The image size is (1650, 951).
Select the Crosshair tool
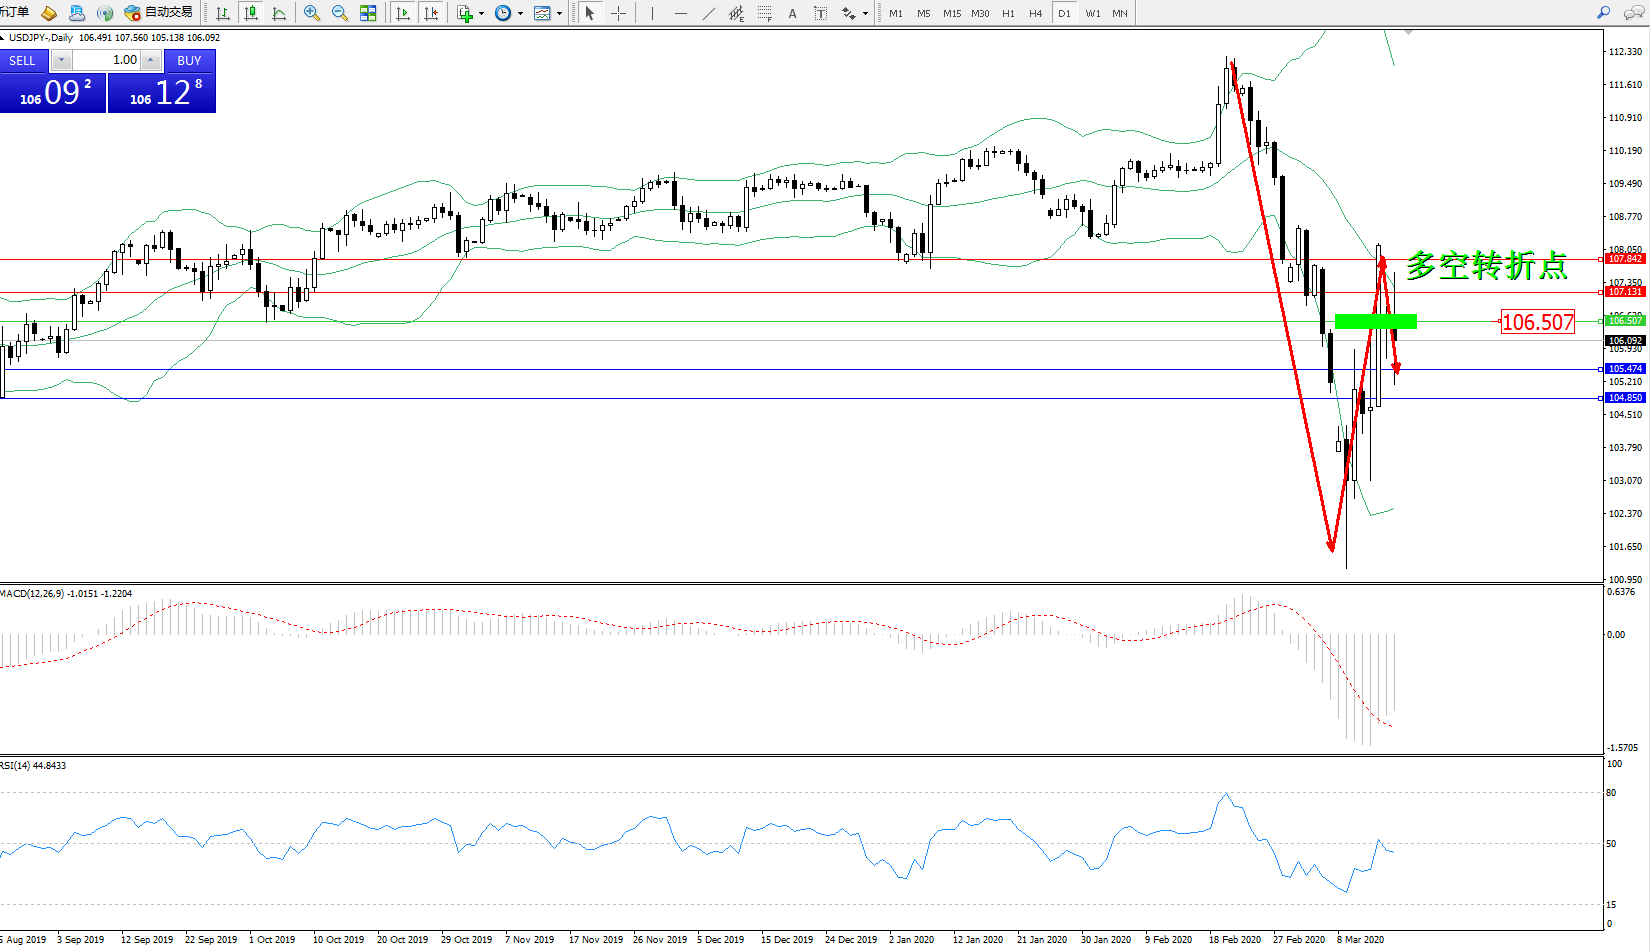(618, 13)
